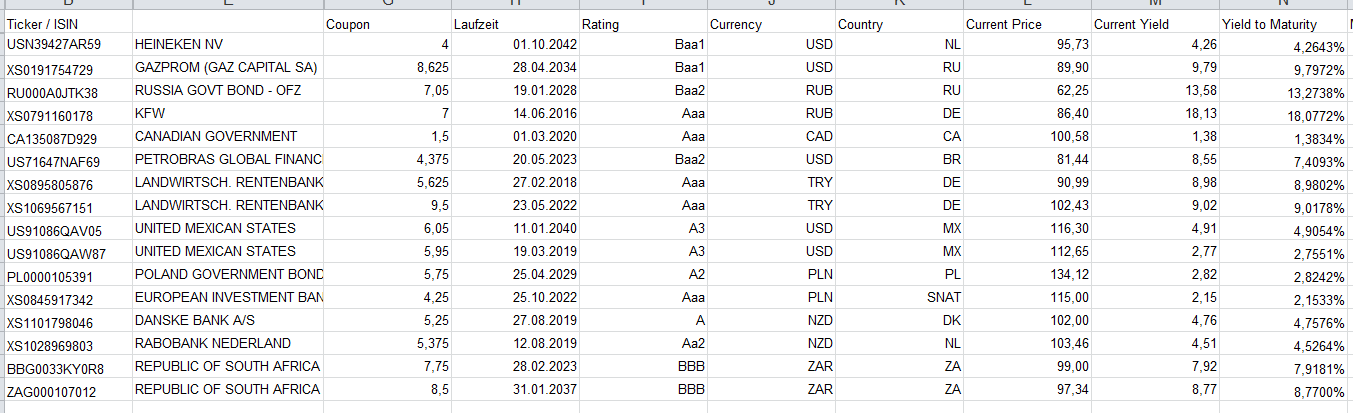Click the Coupon column header cell
Viewport: 1353px width, 413px height.
pyautogui.click(x=386, y=23)
